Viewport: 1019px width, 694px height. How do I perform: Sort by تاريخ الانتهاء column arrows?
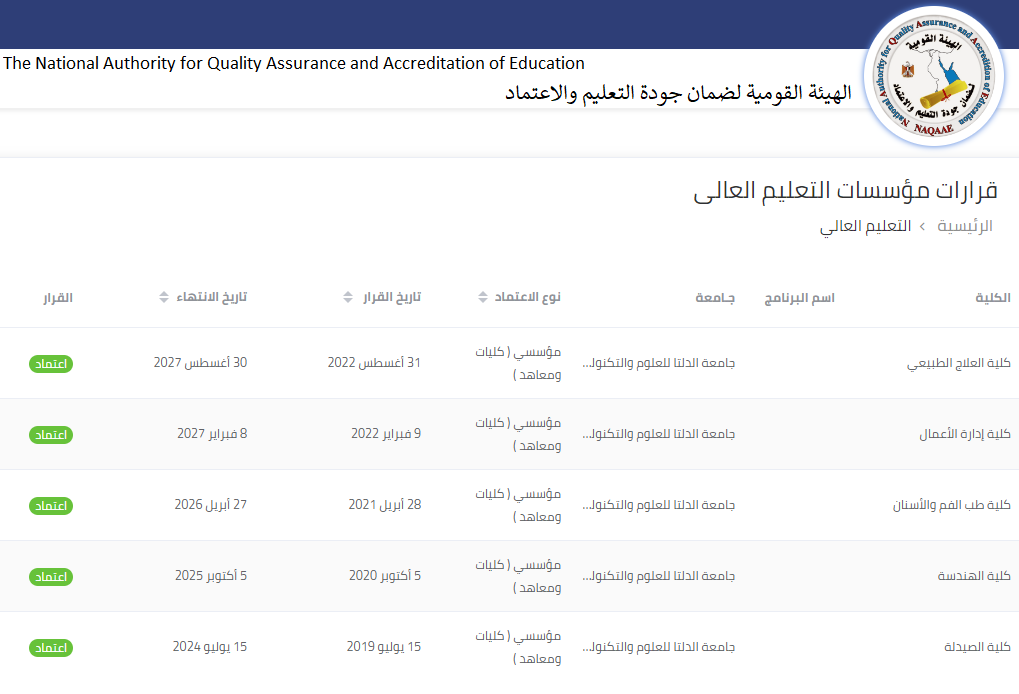tap(164, 298)
